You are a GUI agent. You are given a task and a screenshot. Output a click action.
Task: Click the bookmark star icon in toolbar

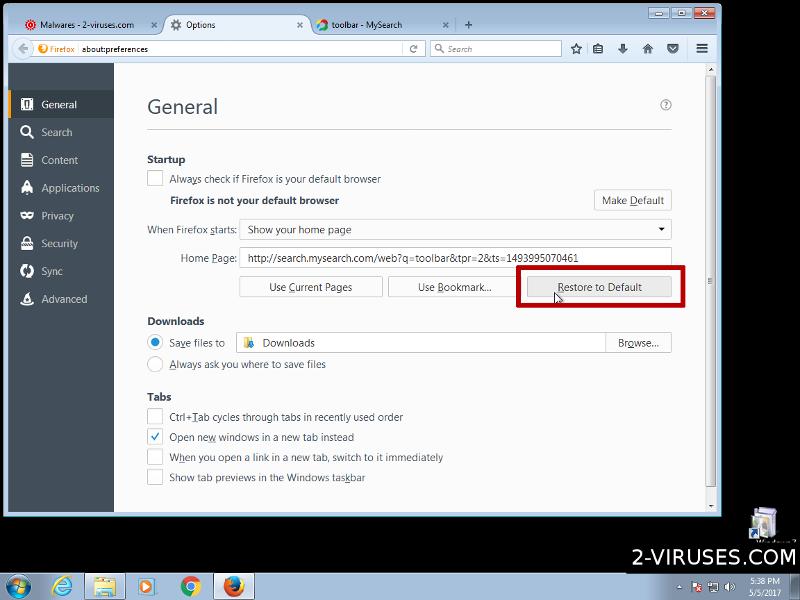(576, 48)
